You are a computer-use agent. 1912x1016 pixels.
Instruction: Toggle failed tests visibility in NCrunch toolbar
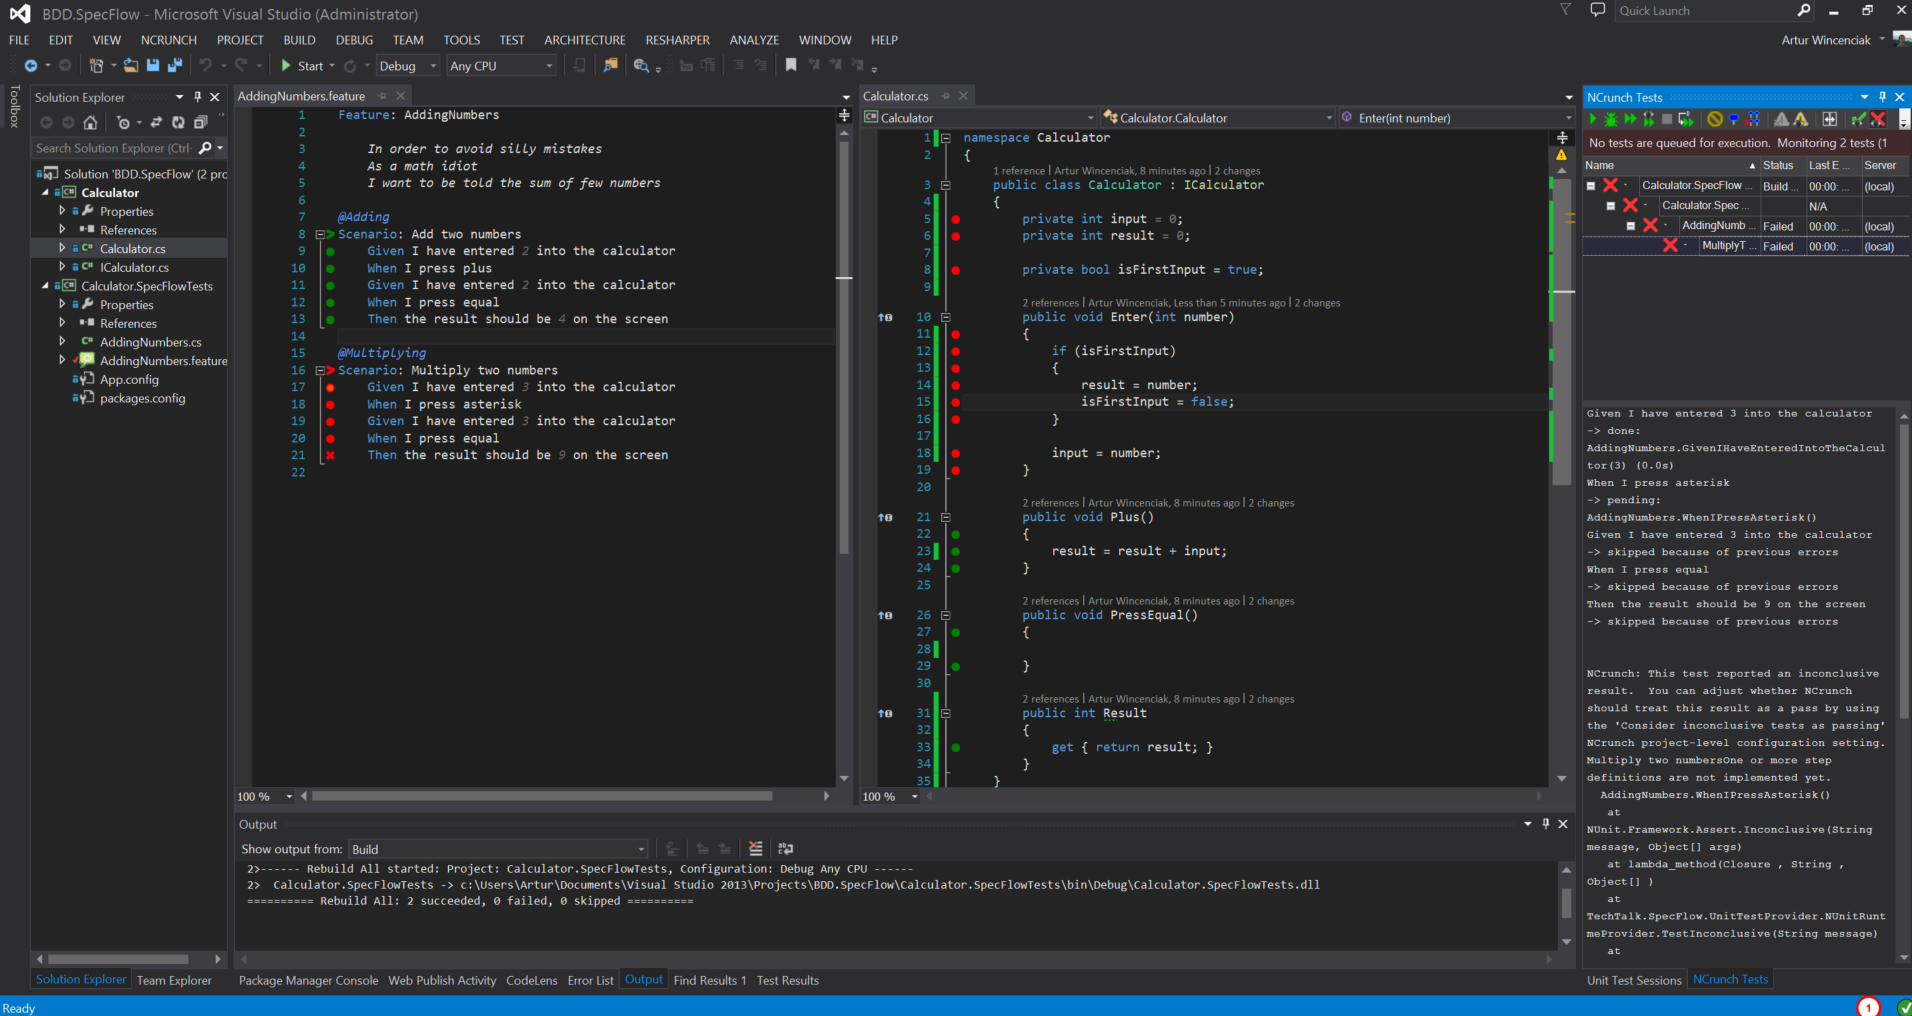[1878, 119]
